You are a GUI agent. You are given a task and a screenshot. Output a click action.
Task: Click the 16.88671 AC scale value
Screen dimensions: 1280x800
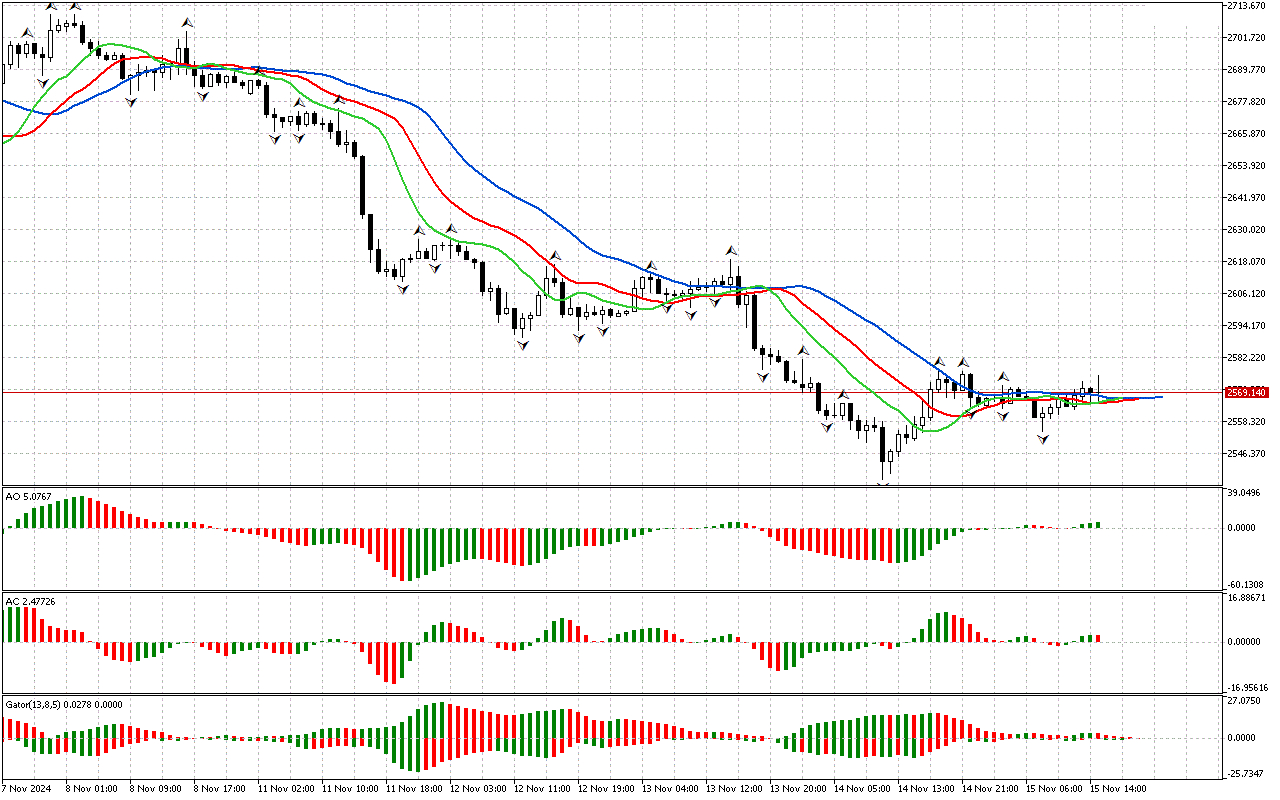pos(1248,597)
